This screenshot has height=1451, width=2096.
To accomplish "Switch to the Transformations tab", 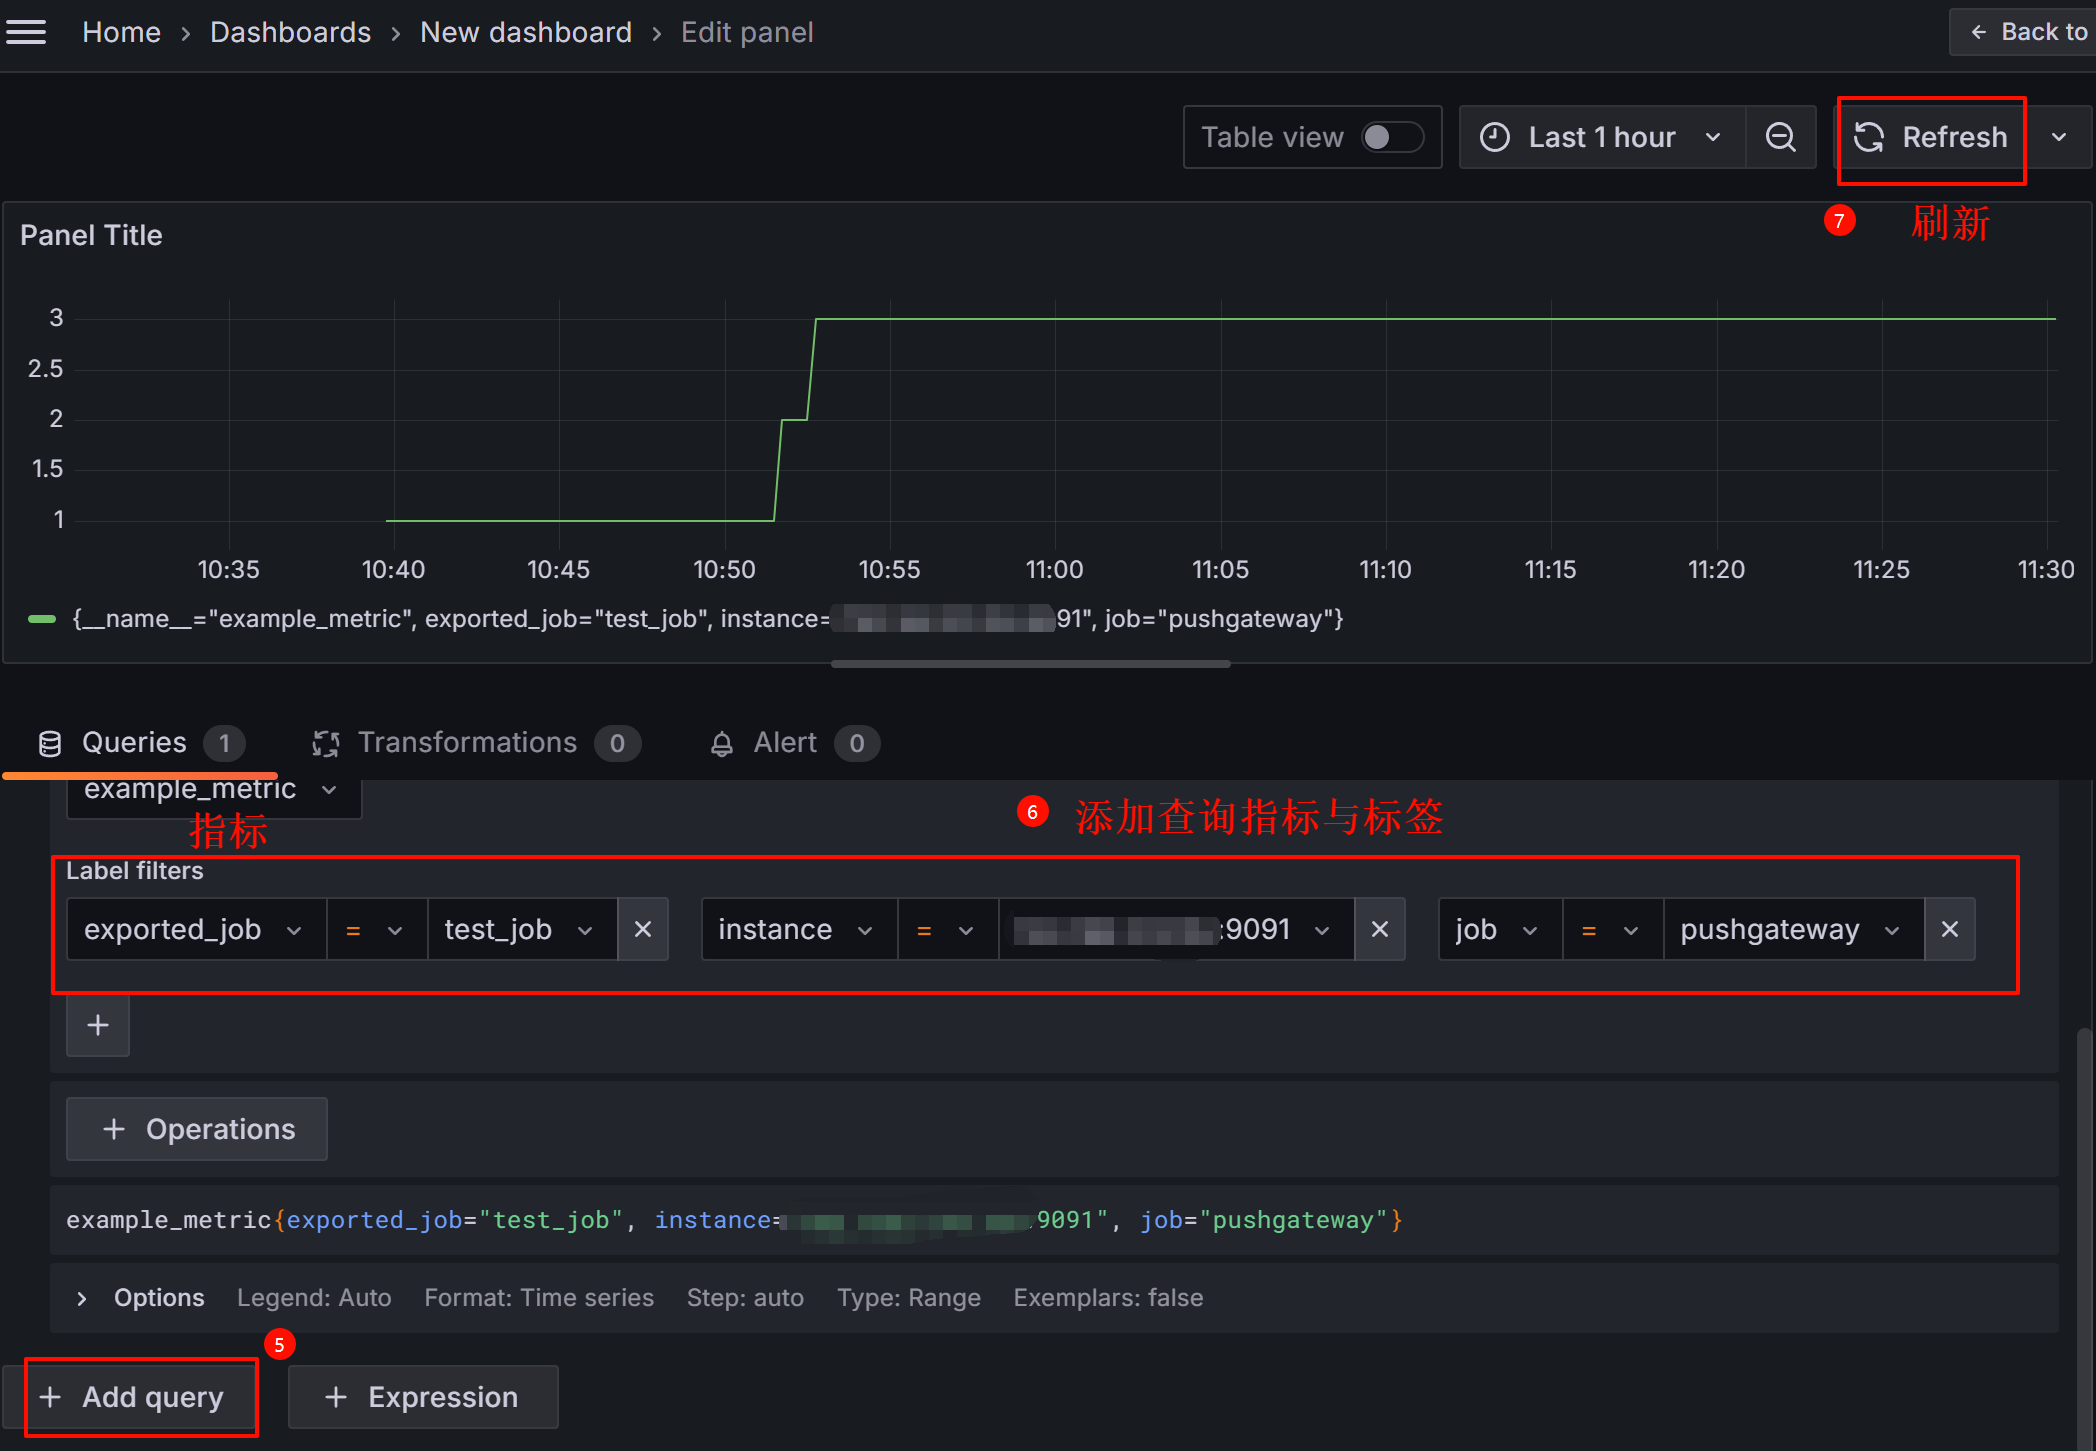I will 467,743.
